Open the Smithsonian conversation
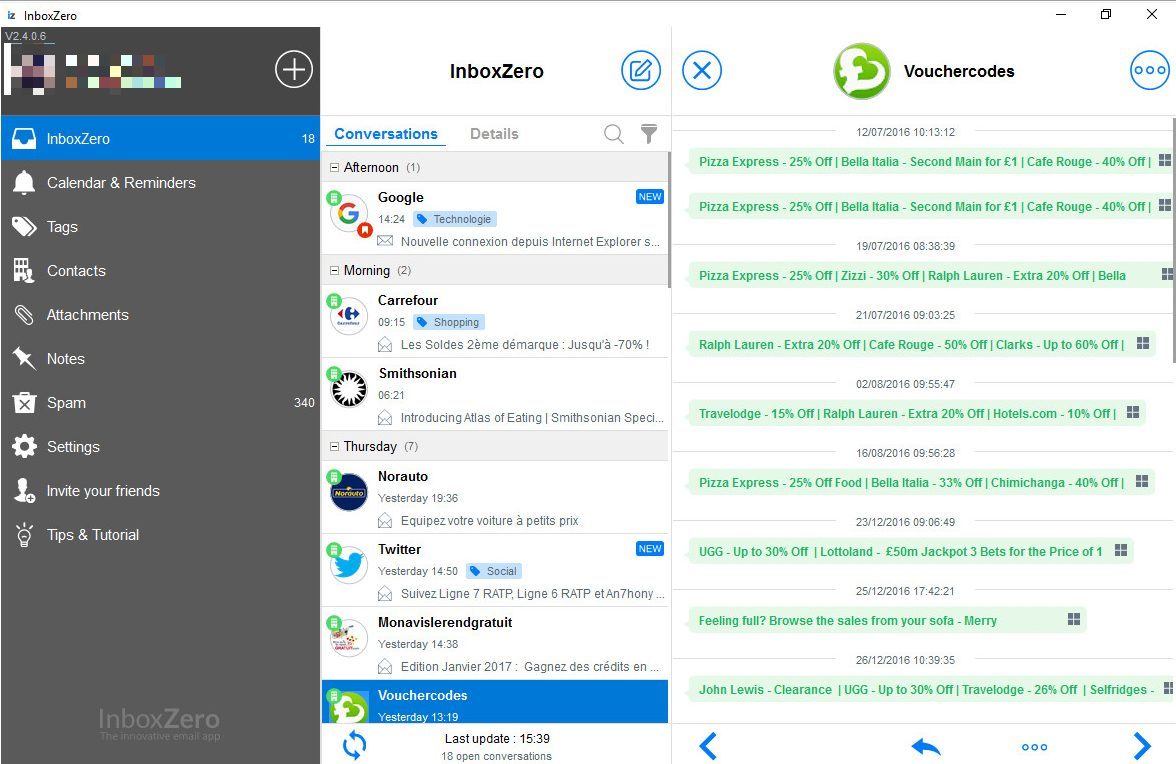This screenshot has width=1176, height=764. click(495, 394)
